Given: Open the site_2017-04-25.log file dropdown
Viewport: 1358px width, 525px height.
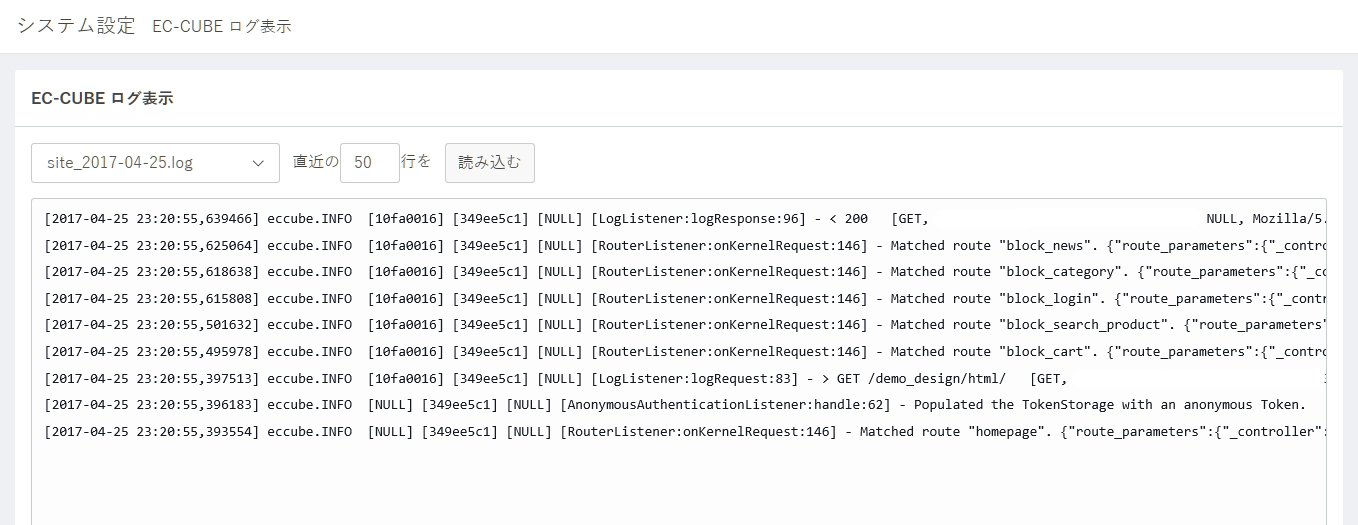Looking at the screenshot, I should [x=155, y=163].
